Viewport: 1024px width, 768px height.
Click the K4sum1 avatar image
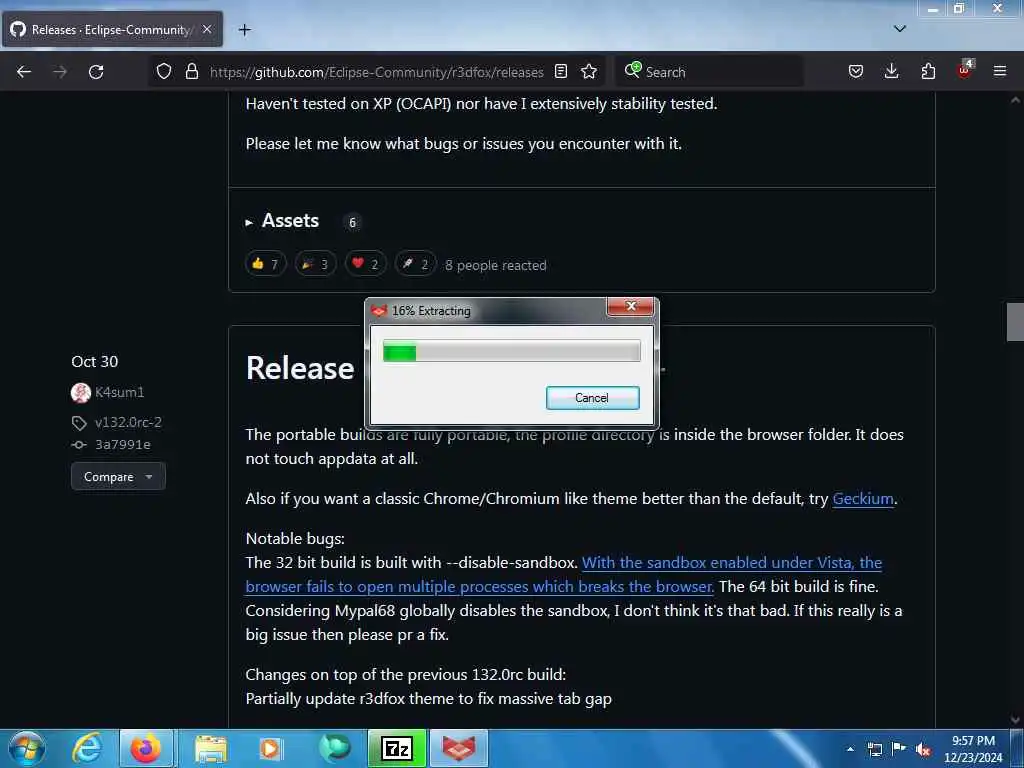click(x=81, y=392)
